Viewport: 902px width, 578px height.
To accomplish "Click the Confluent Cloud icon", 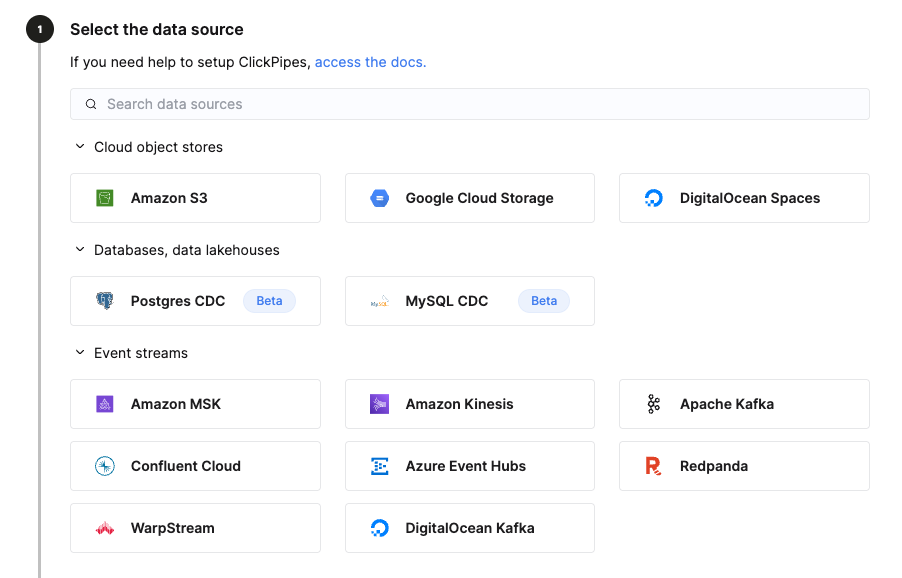I will 104,466.
